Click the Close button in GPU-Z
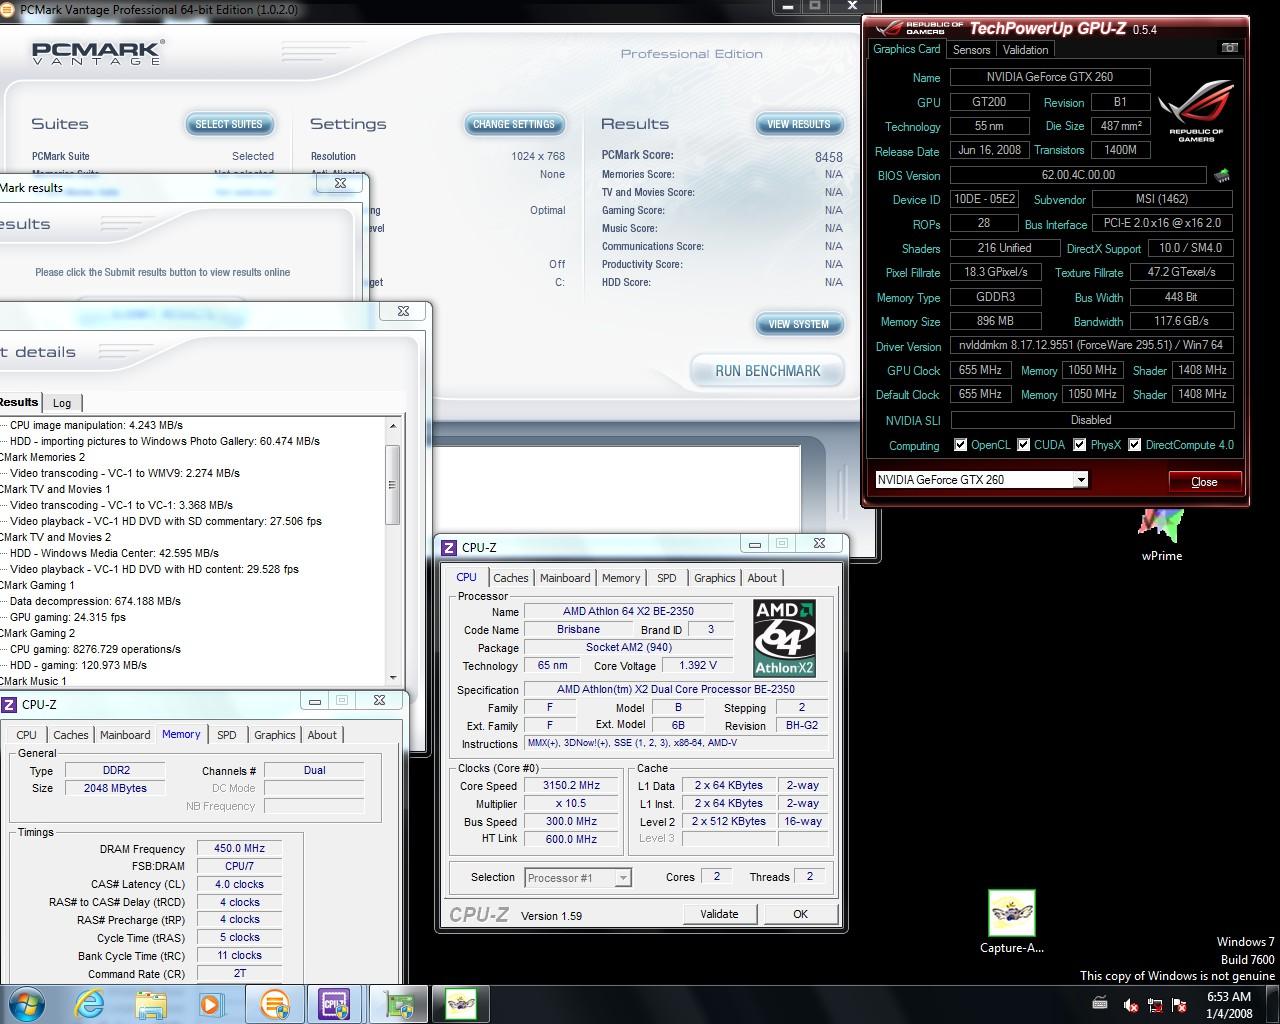 click(1204, 482)
